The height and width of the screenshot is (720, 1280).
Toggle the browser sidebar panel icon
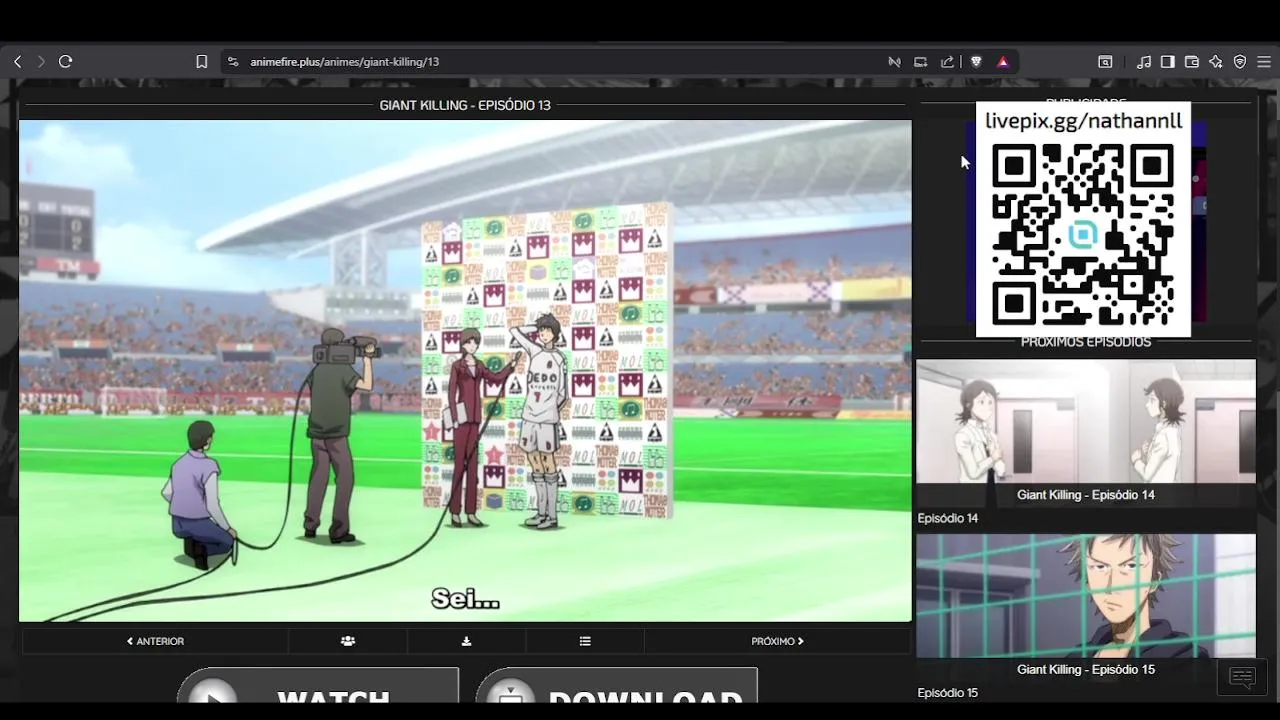click(x=1168, y=62)
